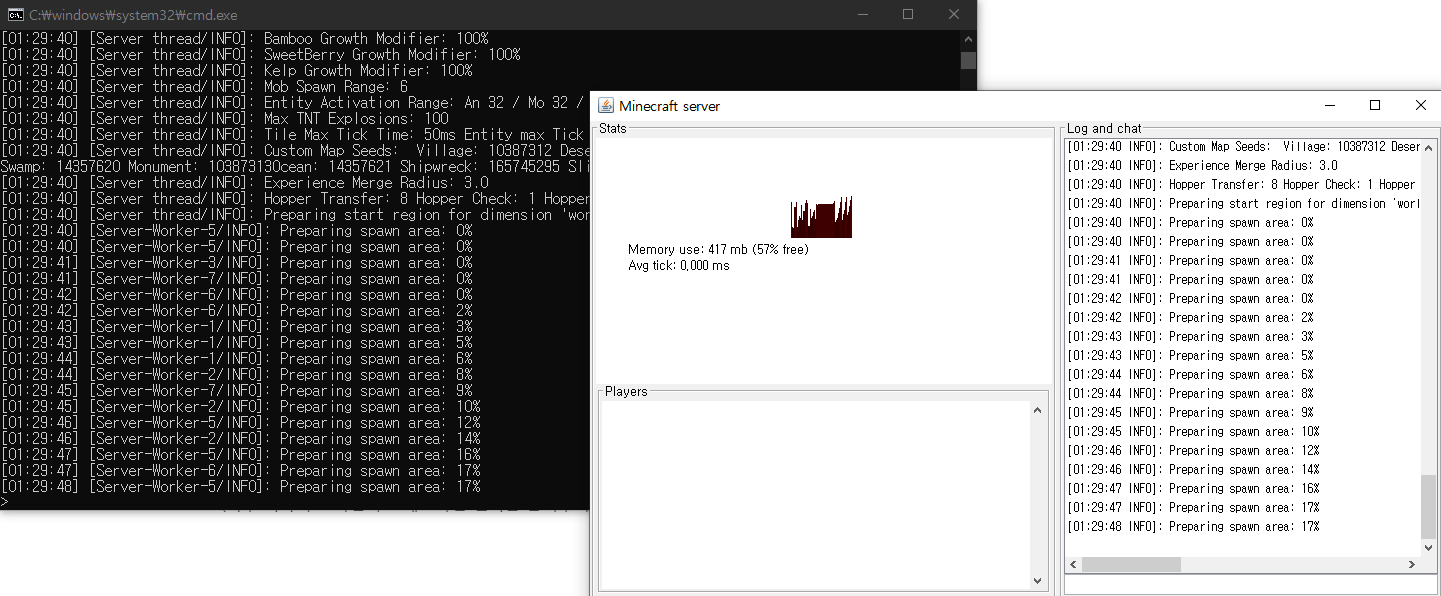Click the red memory usage graph
The height and width of the screenshot is (596, 1441).
coord(821,217)
